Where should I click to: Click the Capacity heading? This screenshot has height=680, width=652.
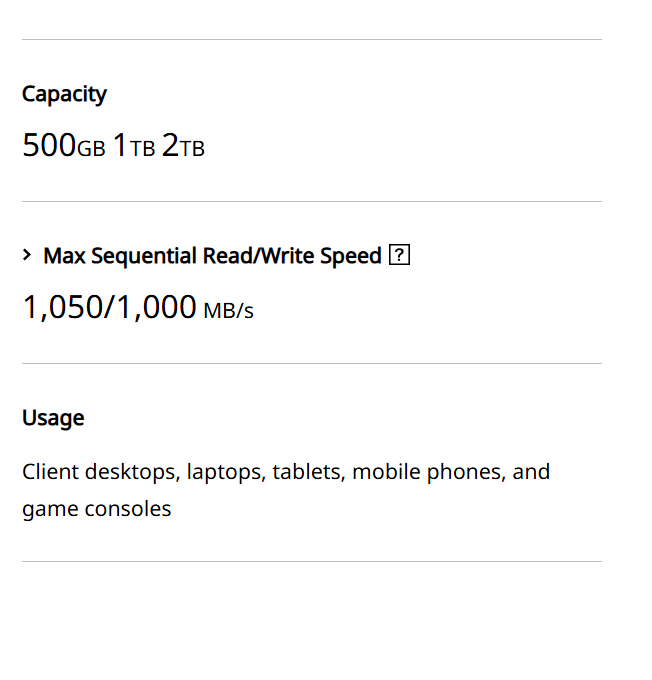coord(64,94)
